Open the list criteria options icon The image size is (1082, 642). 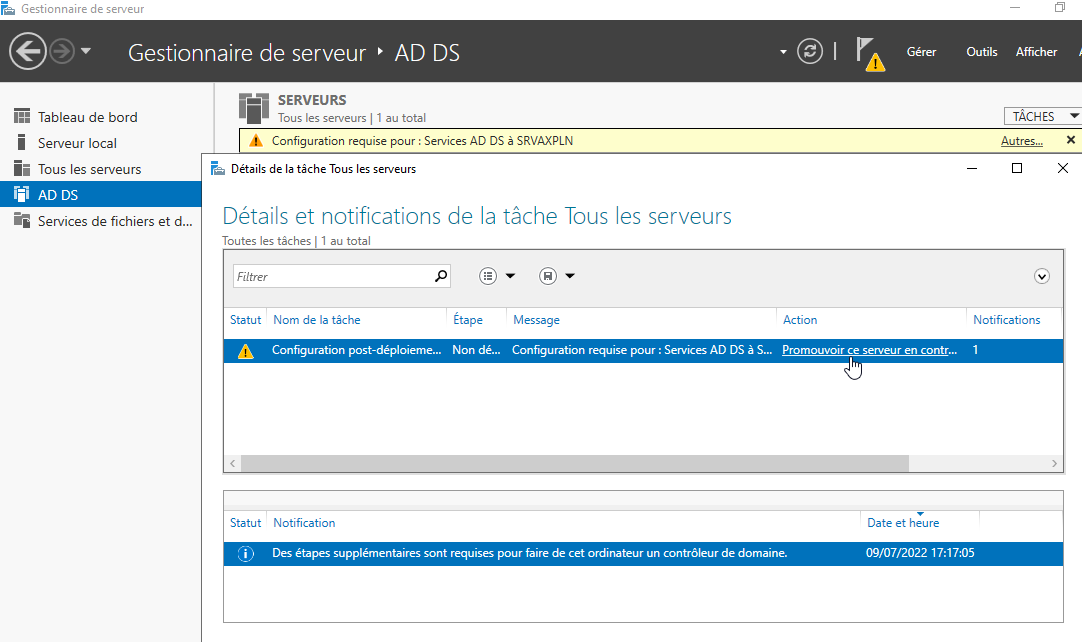[x=488, y=276]
